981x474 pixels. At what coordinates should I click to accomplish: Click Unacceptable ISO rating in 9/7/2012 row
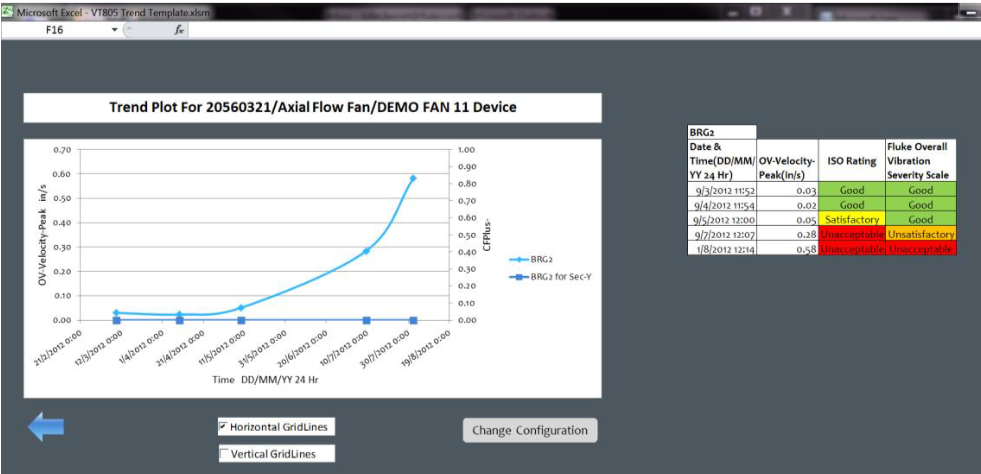851,234
